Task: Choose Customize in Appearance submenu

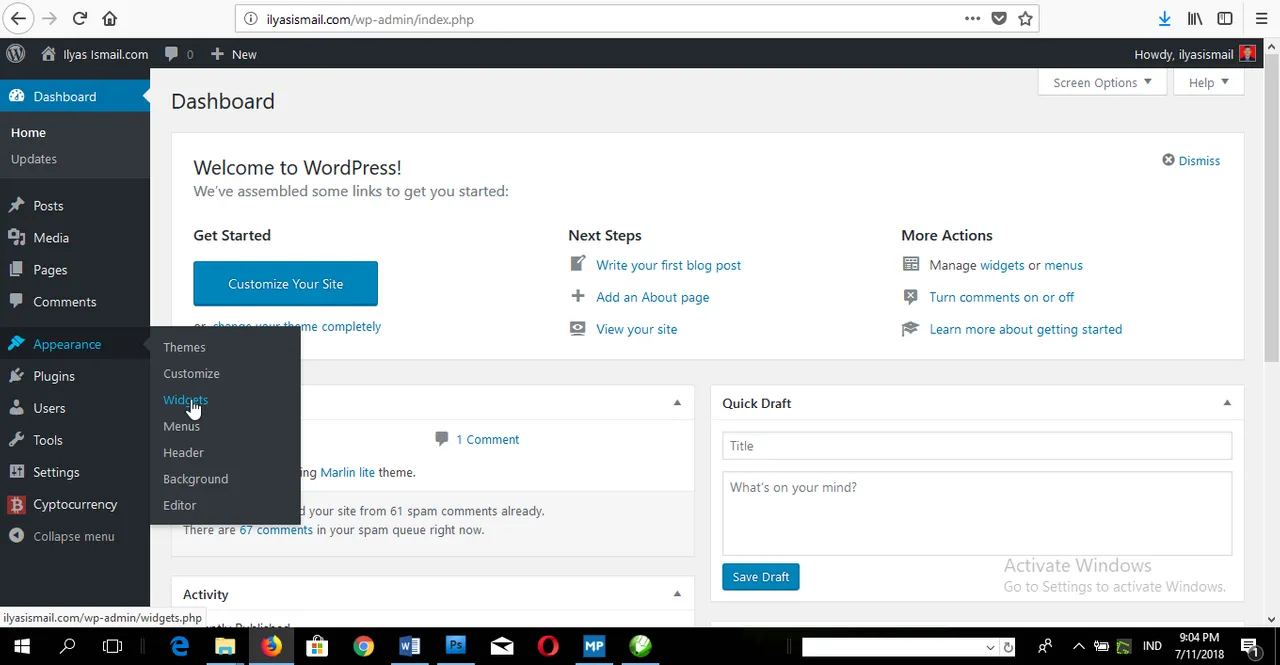Action: pyautogui.click(x=191, y=373)
